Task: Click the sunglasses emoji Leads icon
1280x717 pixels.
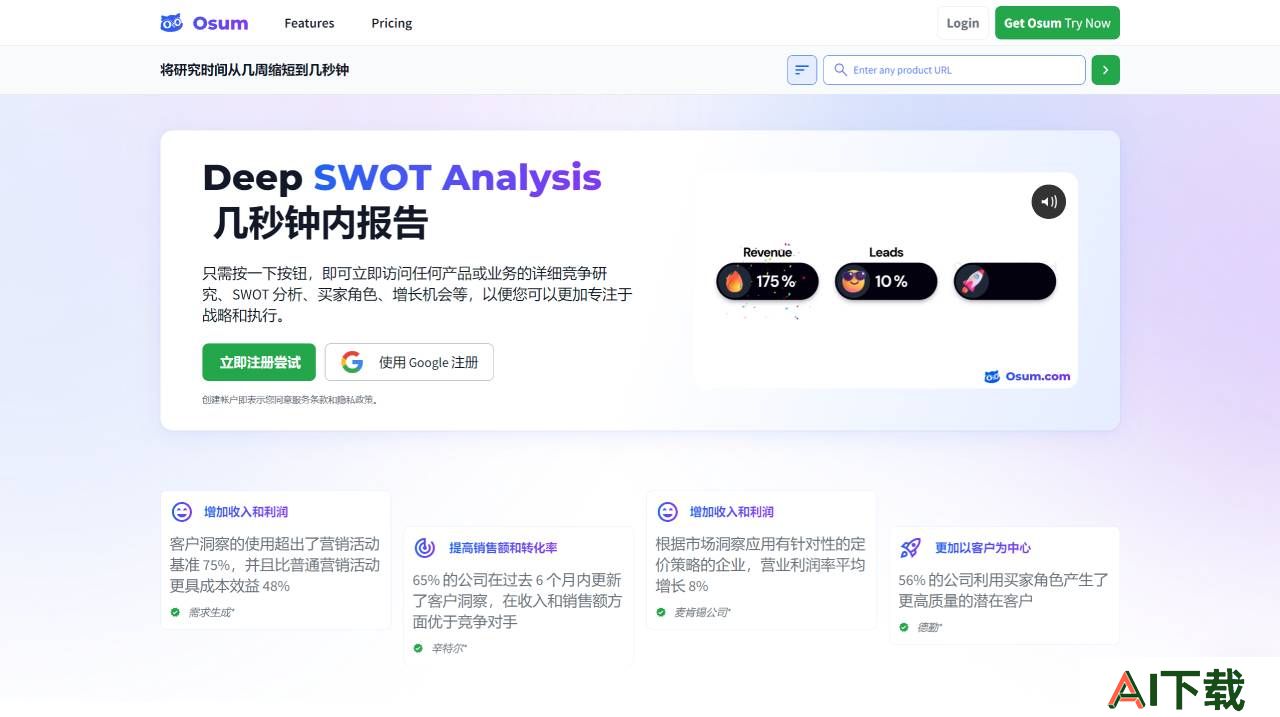Action: (853, 282)
